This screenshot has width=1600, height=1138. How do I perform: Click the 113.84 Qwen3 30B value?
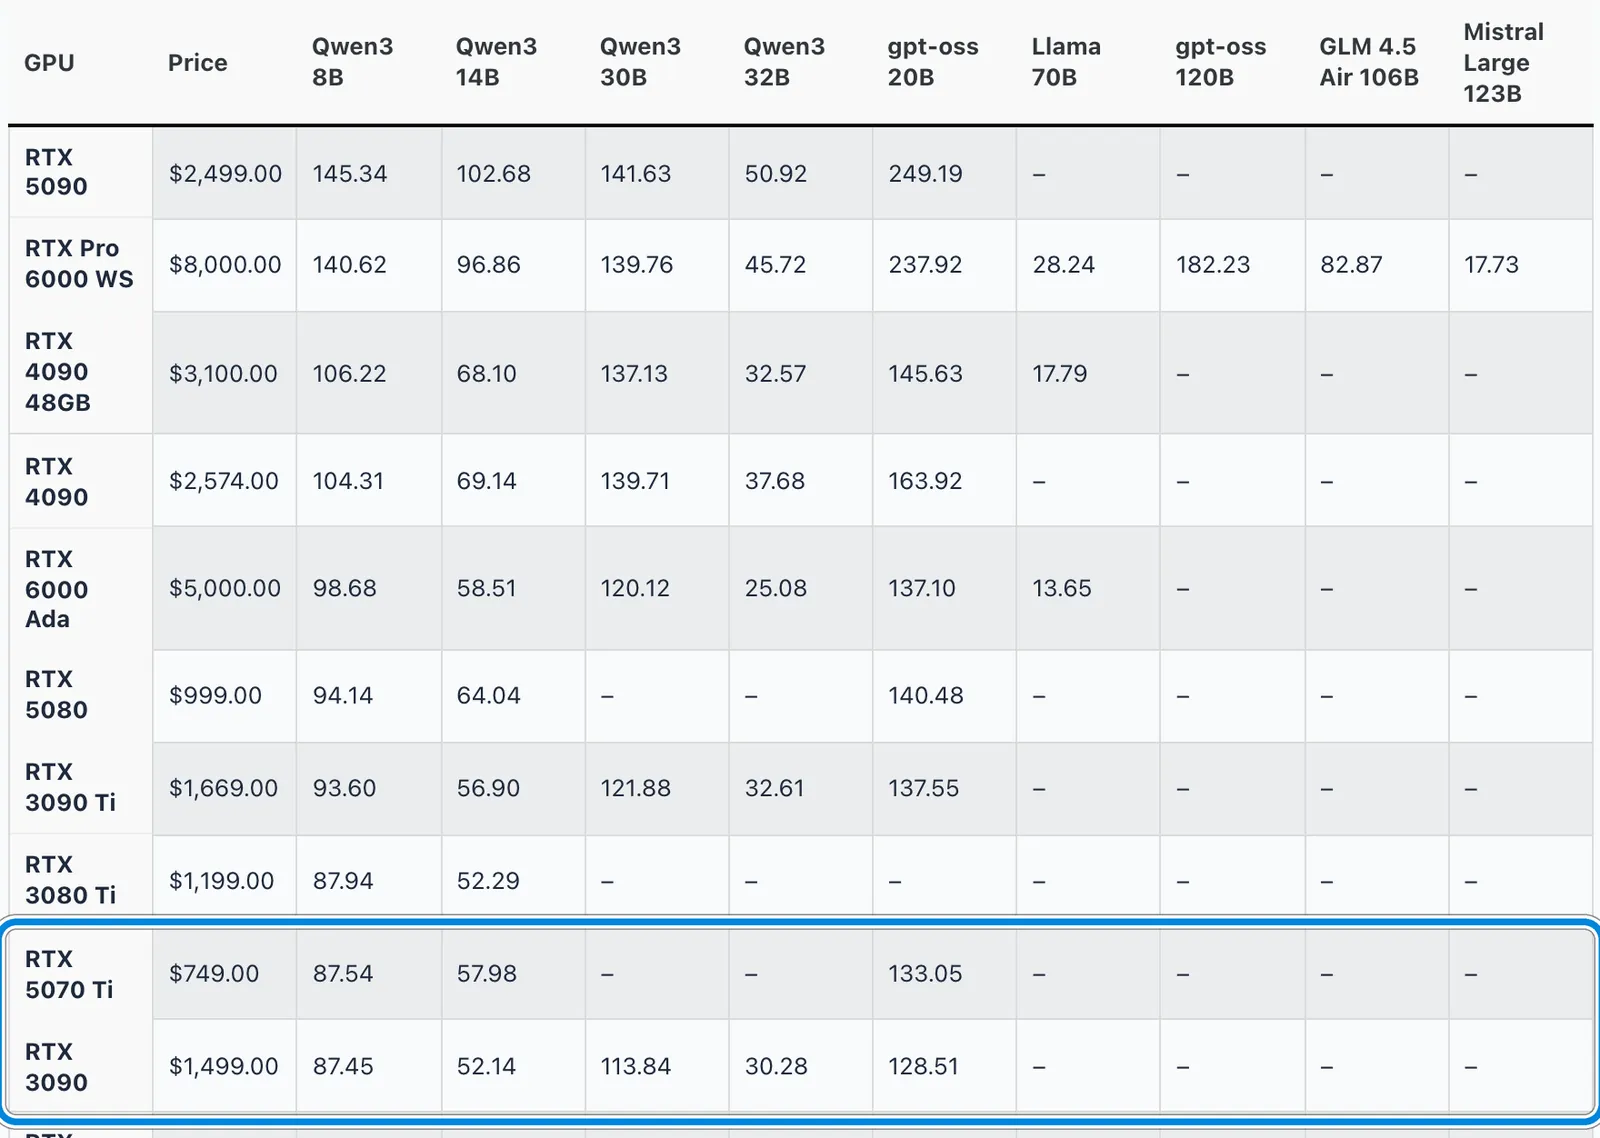tap(636, 1066)
